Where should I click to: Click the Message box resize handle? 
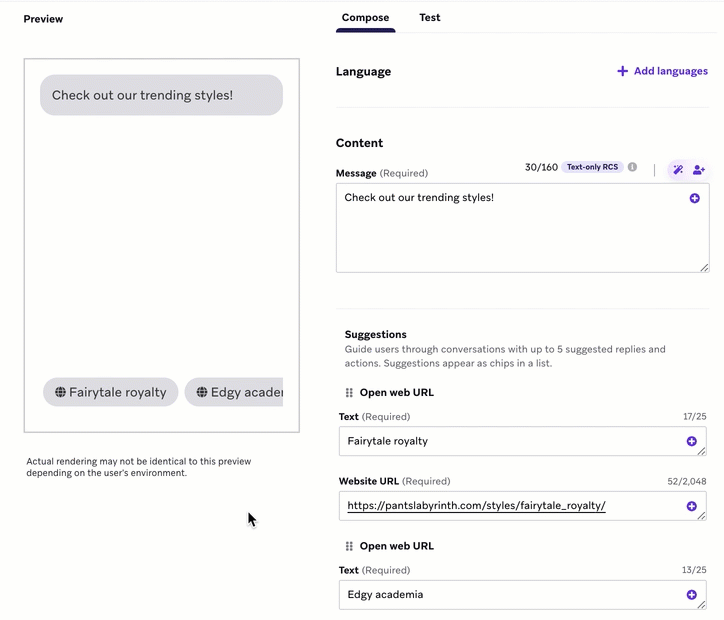pos(704,267)
